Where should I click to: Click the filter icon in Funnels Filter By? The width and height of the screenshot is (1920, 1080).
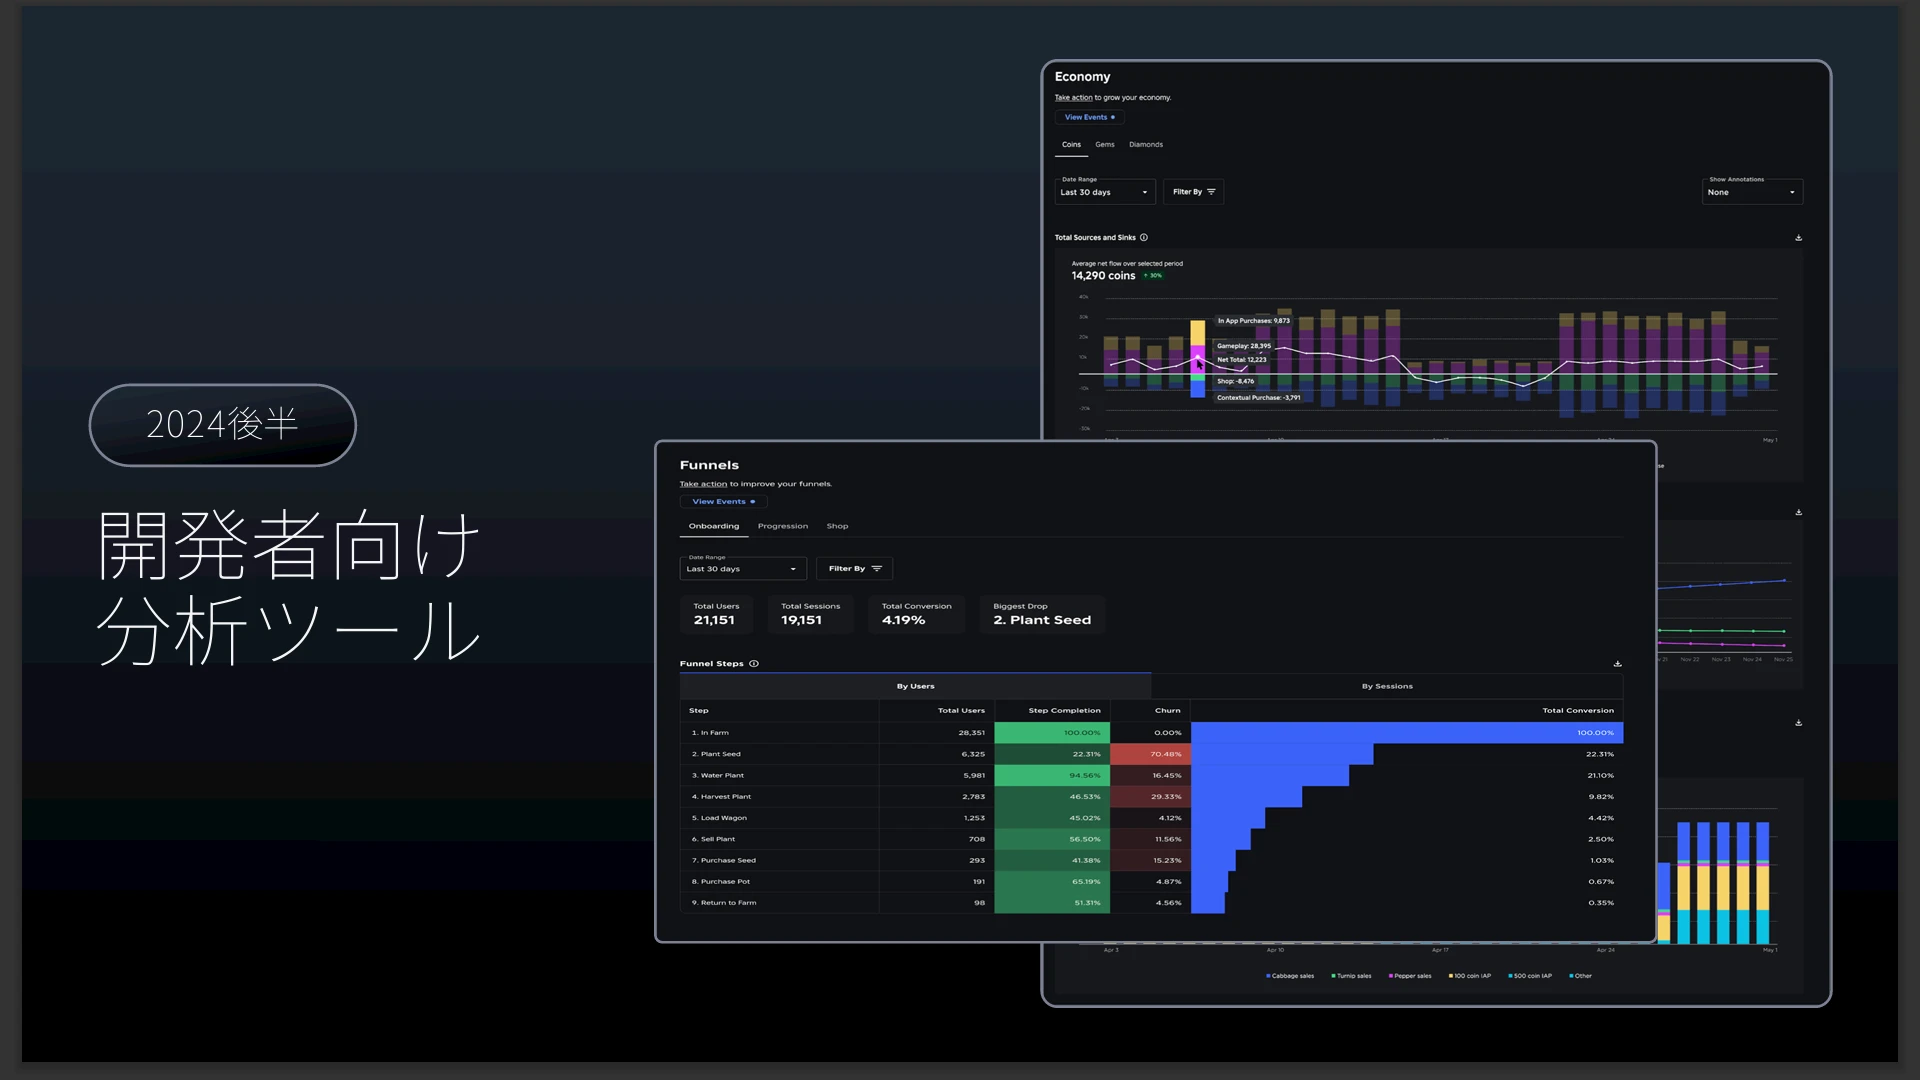(x=877, y=569)
